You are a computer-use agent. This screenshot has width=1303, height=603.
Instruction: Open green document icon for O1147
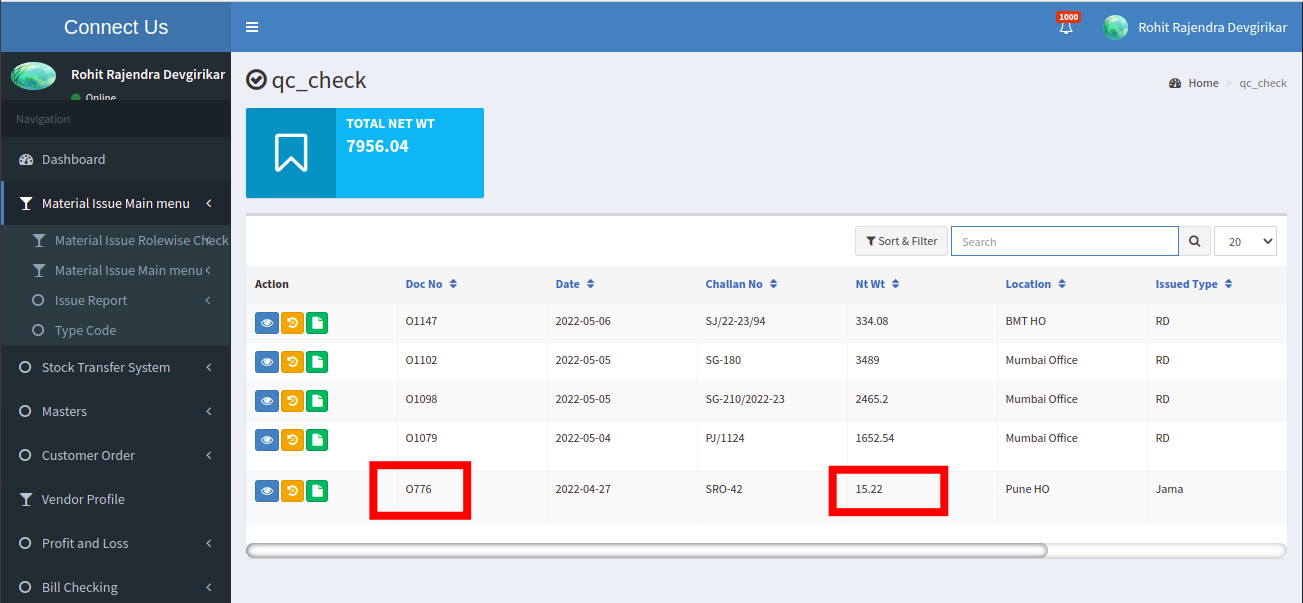pos(317,322)
